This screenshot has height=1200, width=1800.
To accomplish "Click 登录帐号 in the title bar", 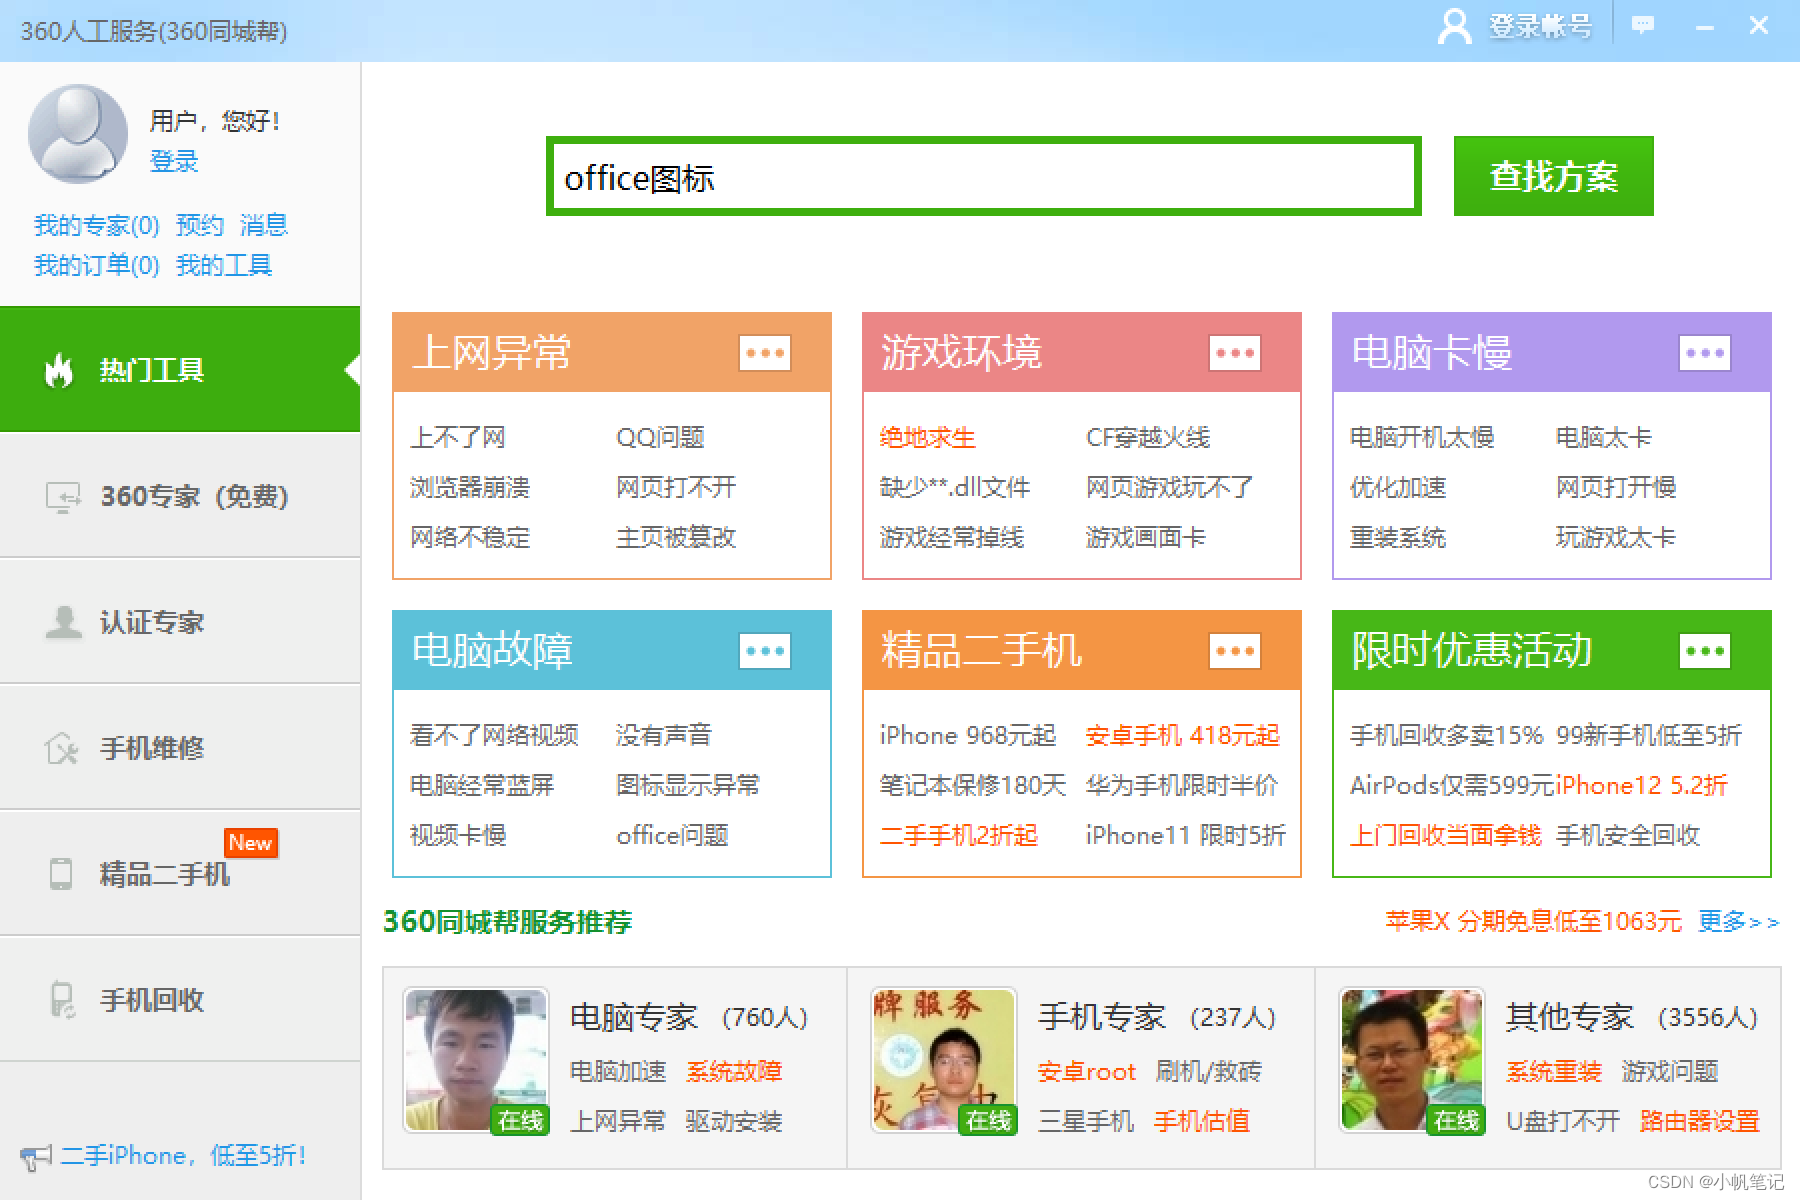I will point(1540,26).
